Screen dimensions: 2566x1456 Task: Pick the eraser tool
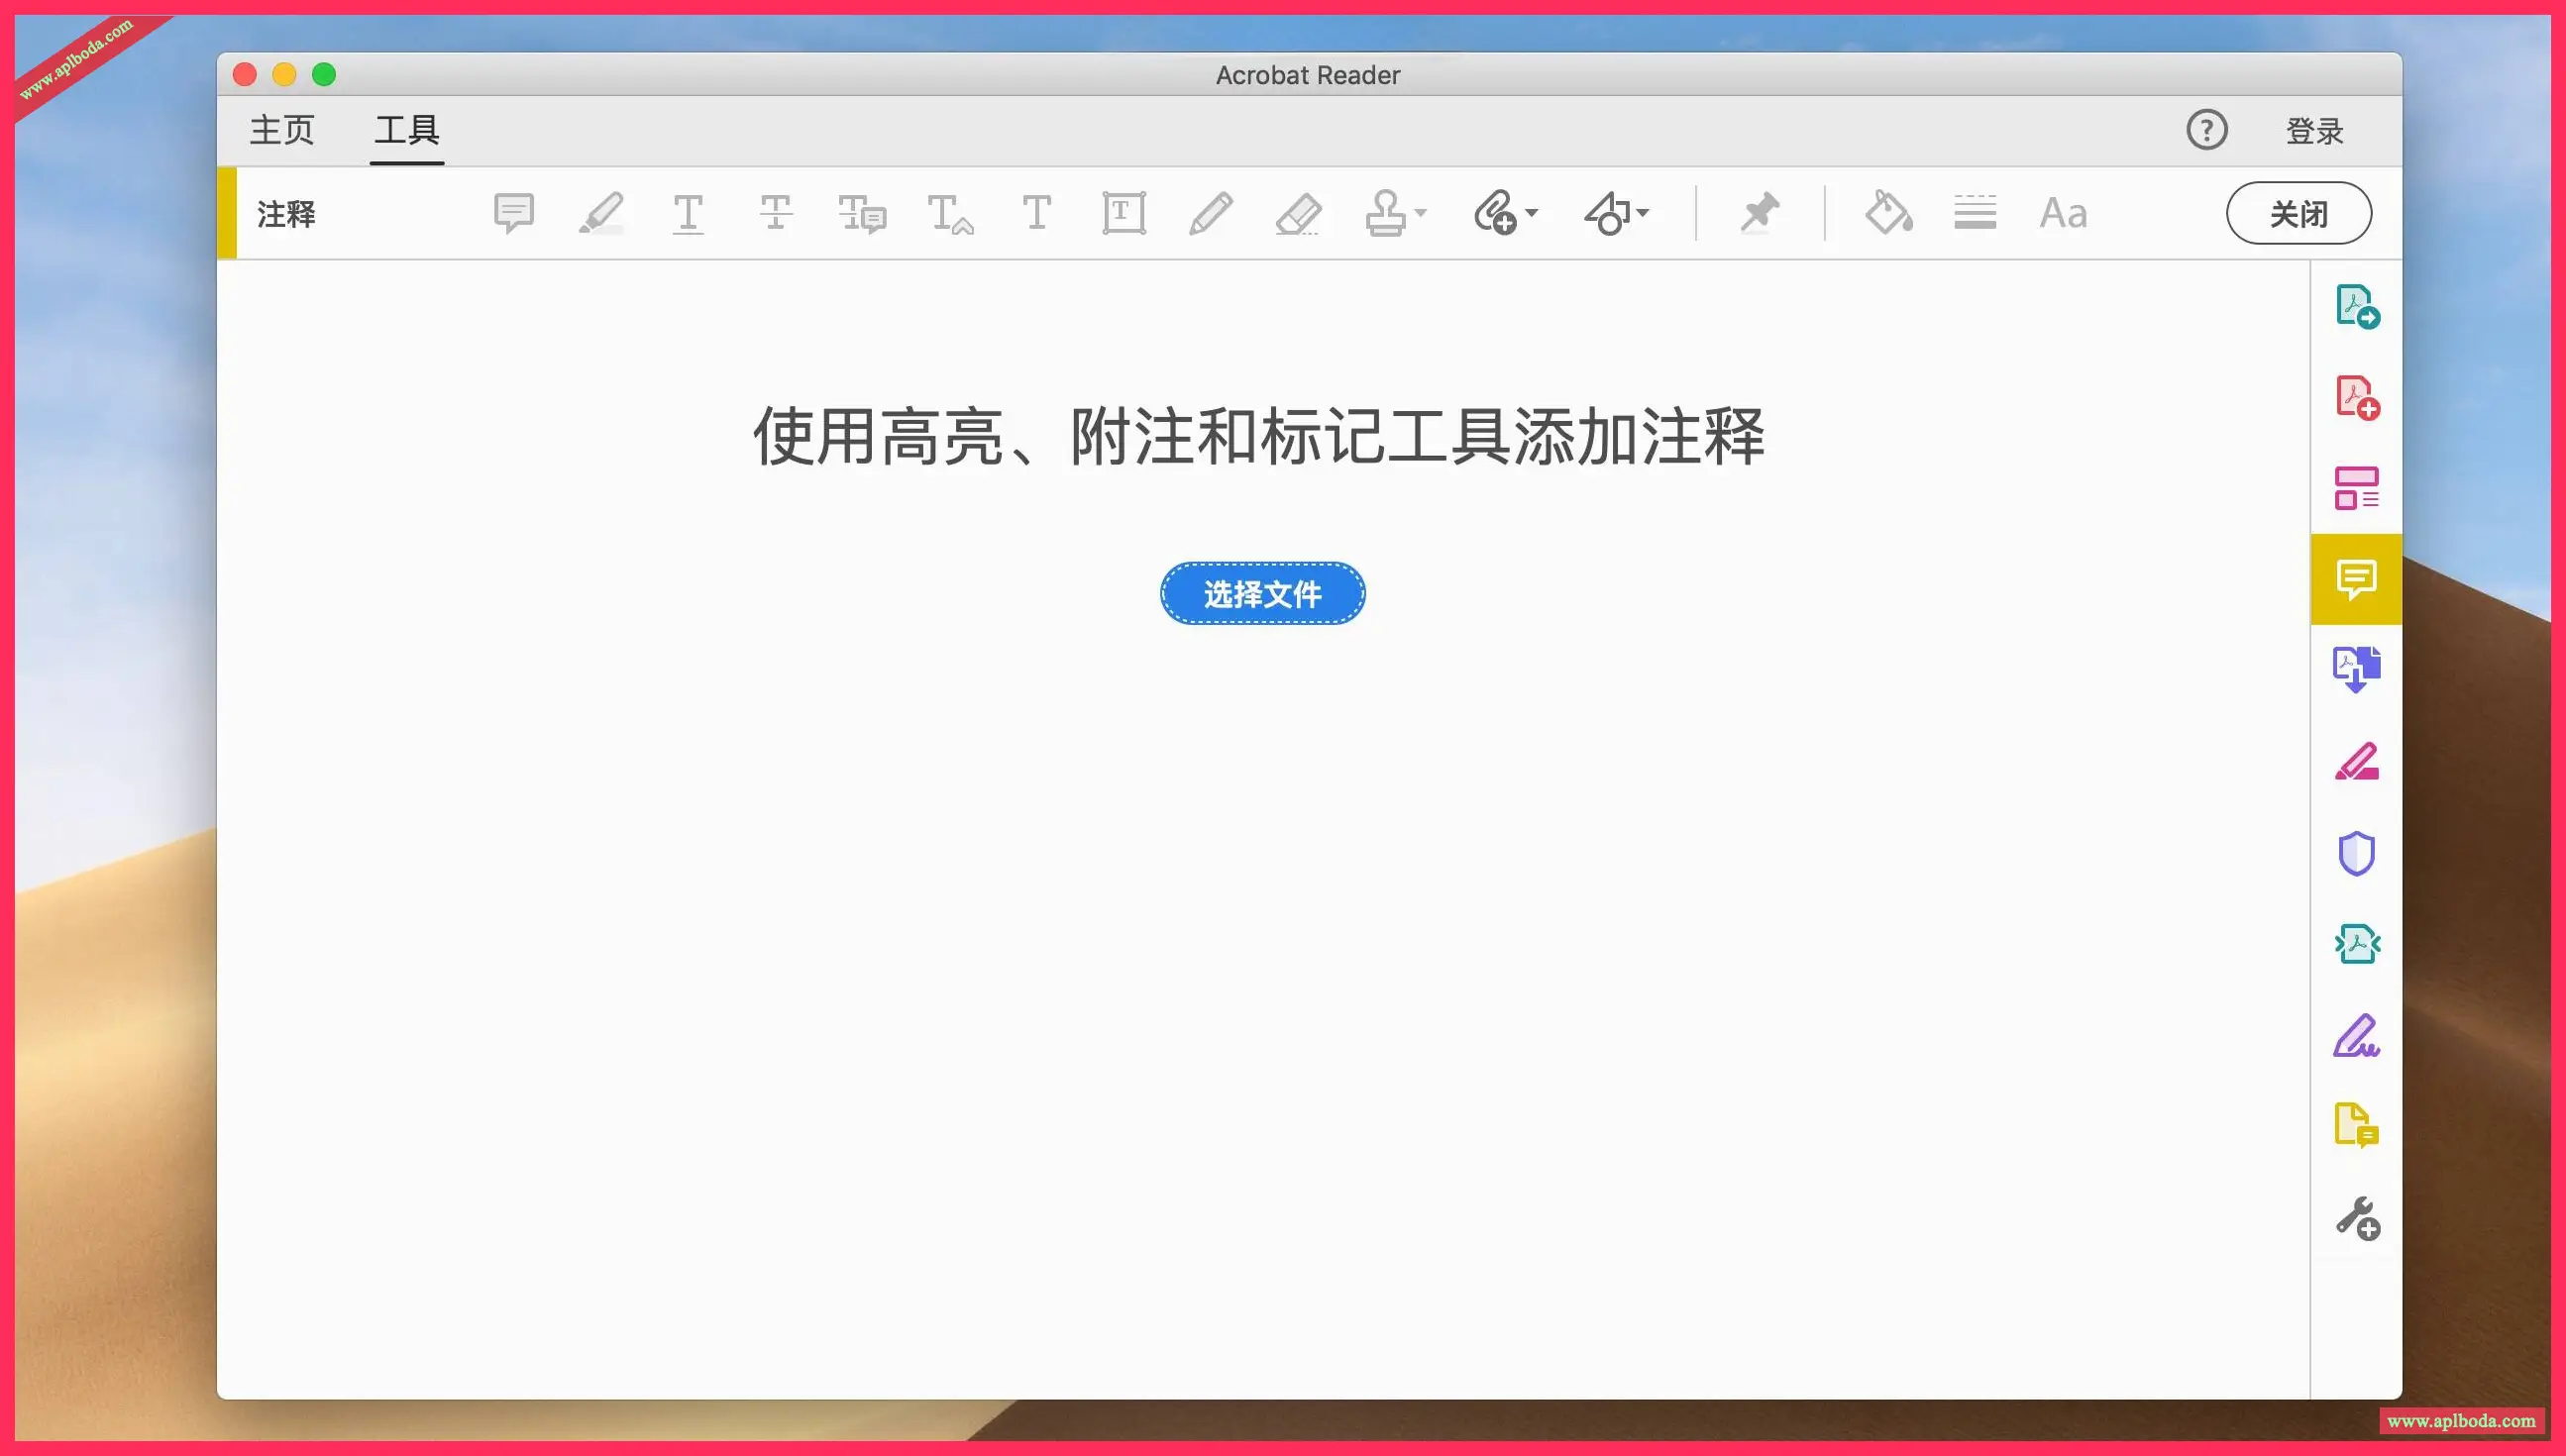click(1298, 213)
